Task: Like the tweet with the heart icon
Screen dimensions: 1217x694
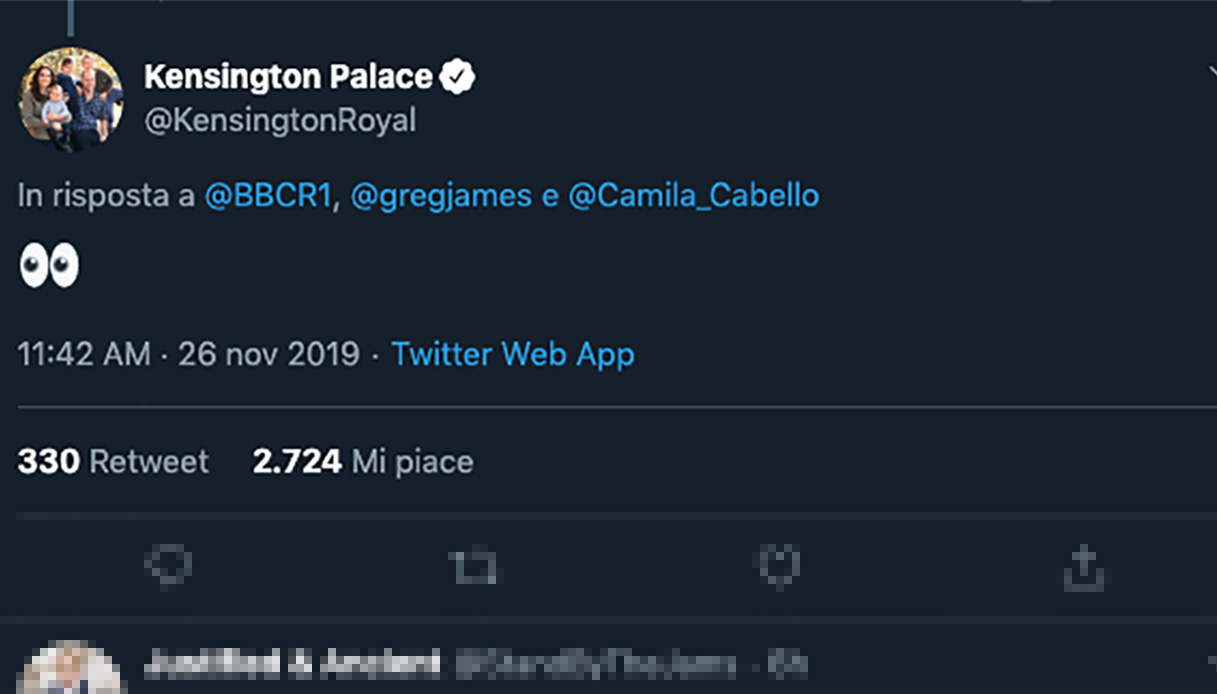Action: [x=778, y=566]
